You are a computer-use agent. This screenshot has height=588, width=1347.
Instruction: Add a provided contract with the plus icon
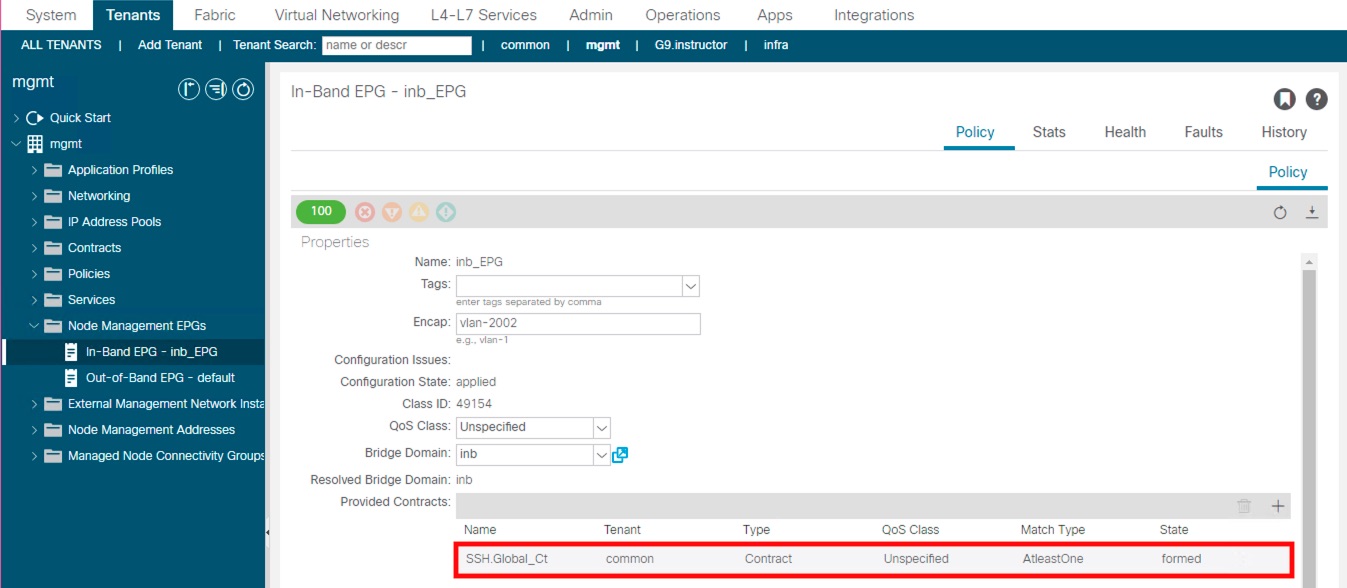(x=1277, y=506)
